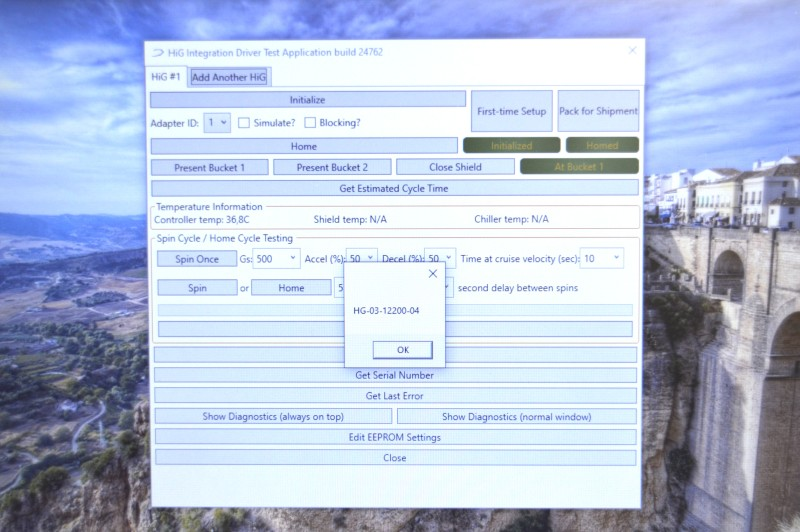
Task: Dismiss the serial number popup with X
Action: point(432,273)
